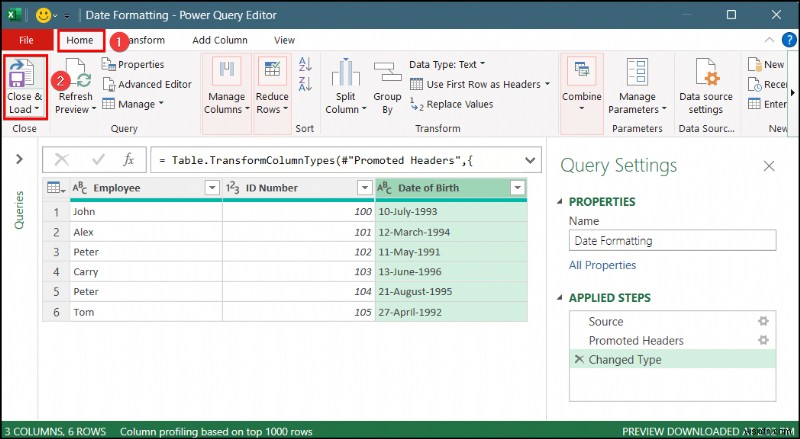
Task: Click Replace Values
Action: pos(452,104)
